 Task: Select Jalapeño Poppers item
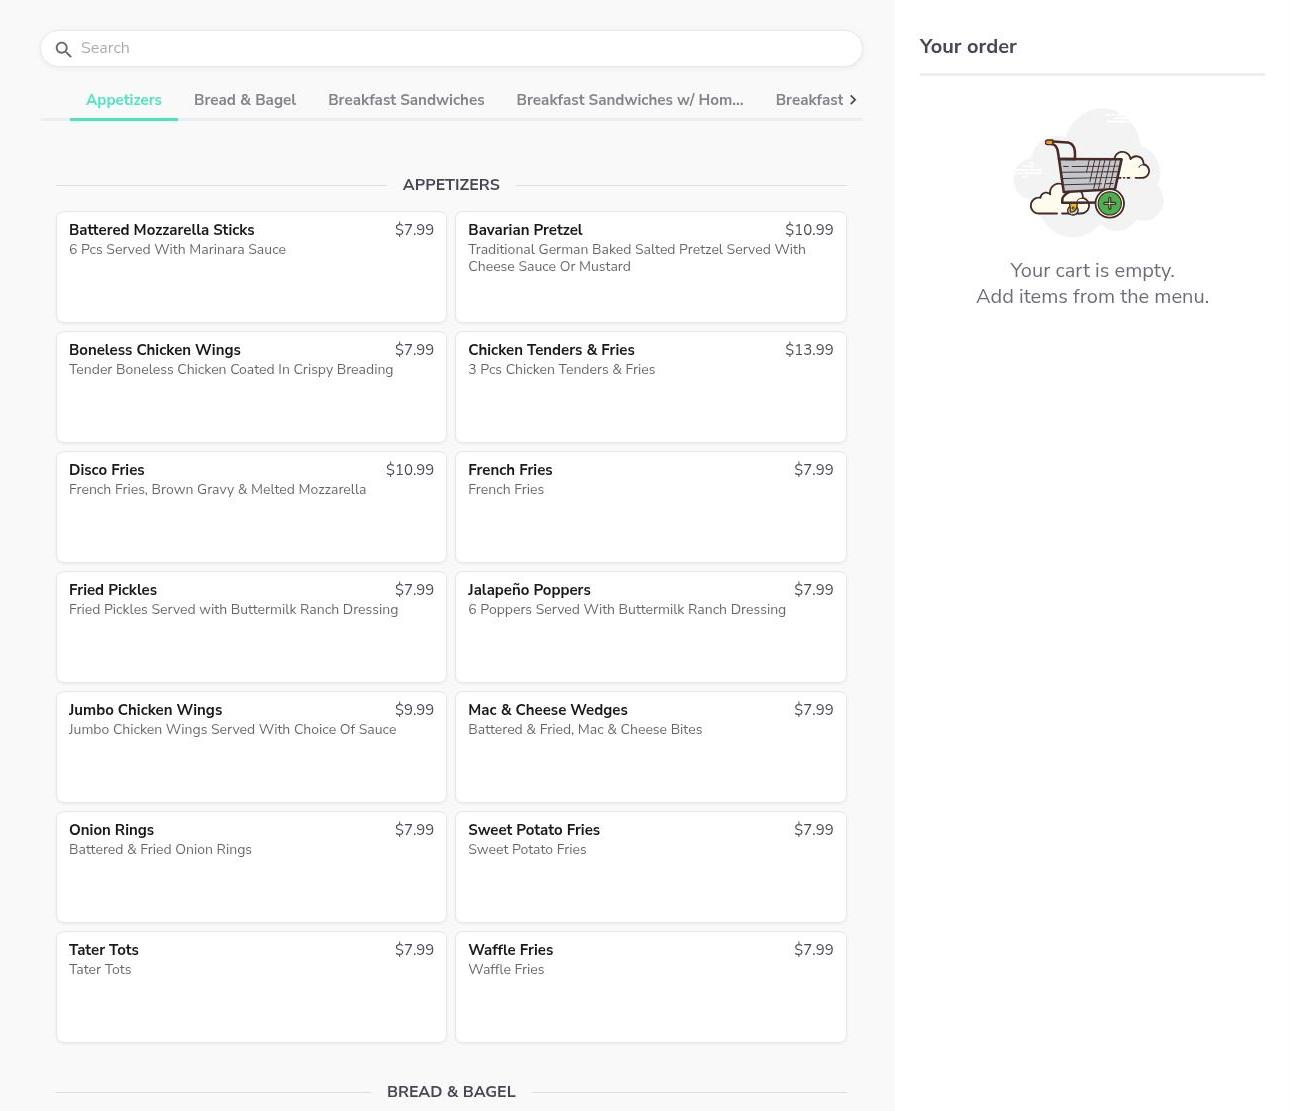pyautogui.click(x=650, y=626)
